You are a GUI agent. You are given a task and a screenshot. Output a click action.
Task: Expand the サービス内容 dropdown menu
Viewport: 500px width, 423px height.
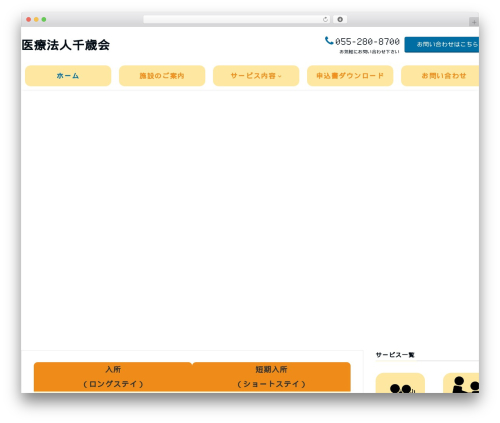coord(256,76)
